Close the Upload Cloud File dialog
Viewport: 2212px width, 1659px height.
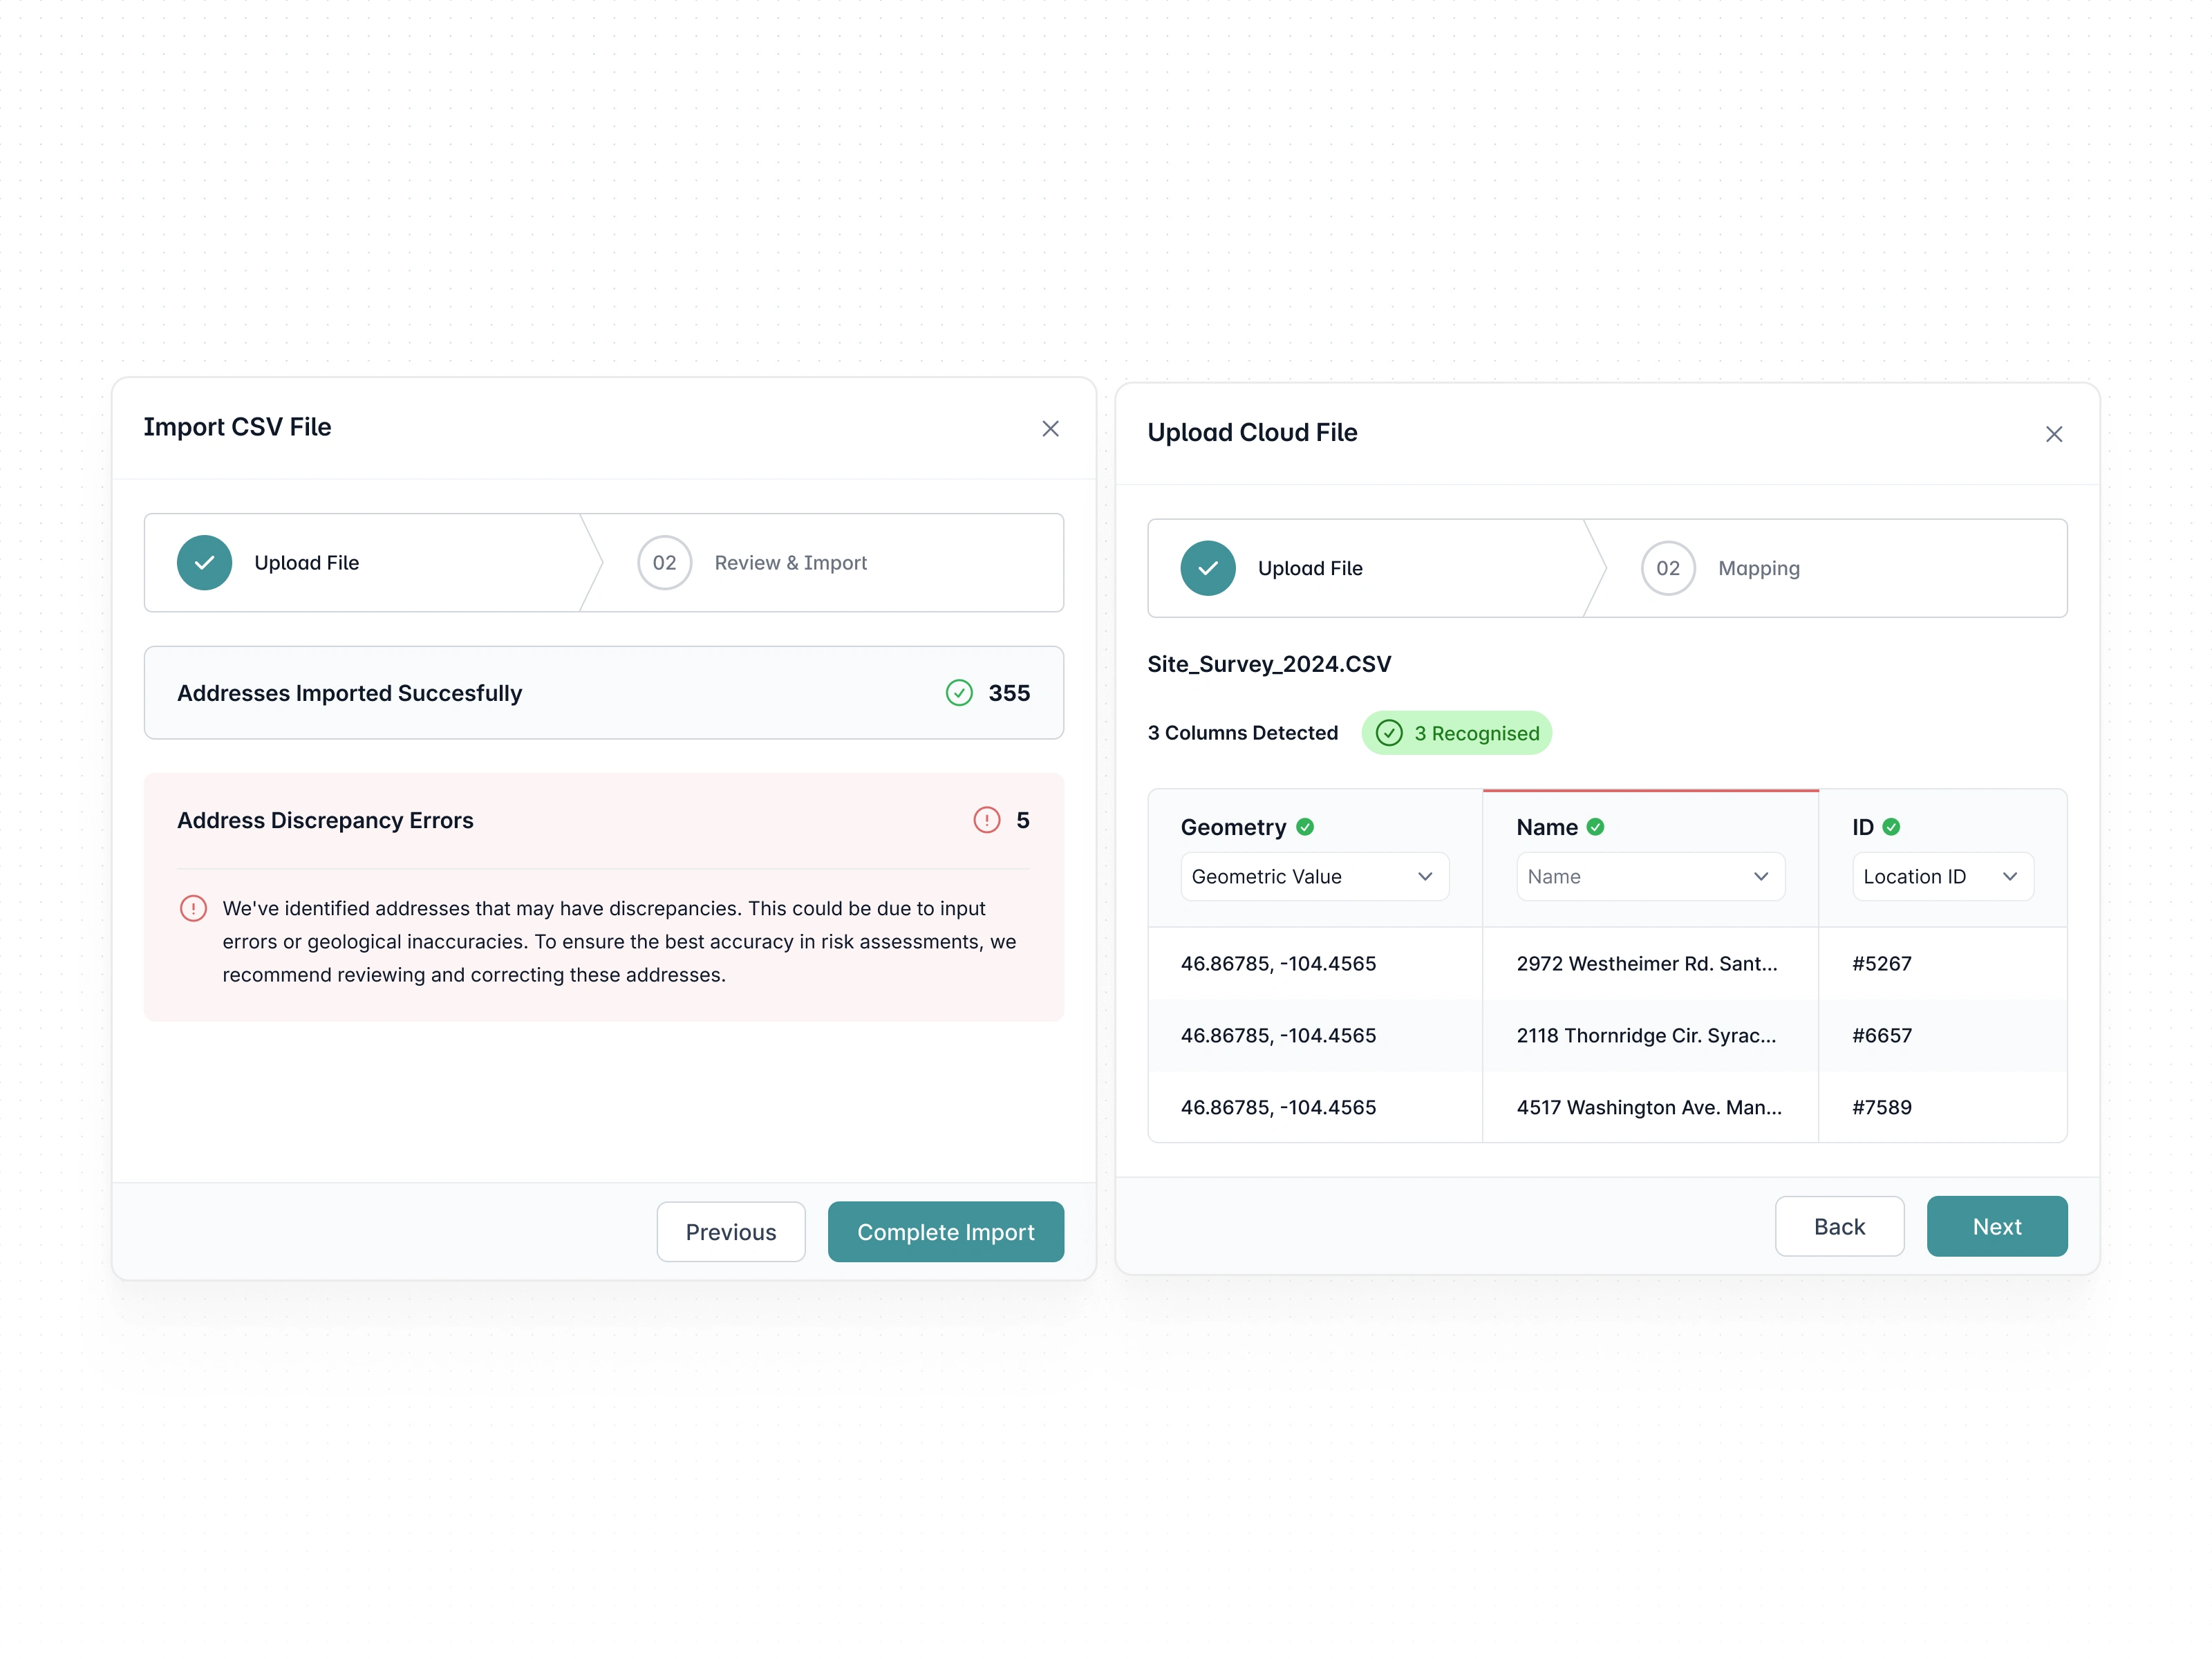(x=2053, y=434)
